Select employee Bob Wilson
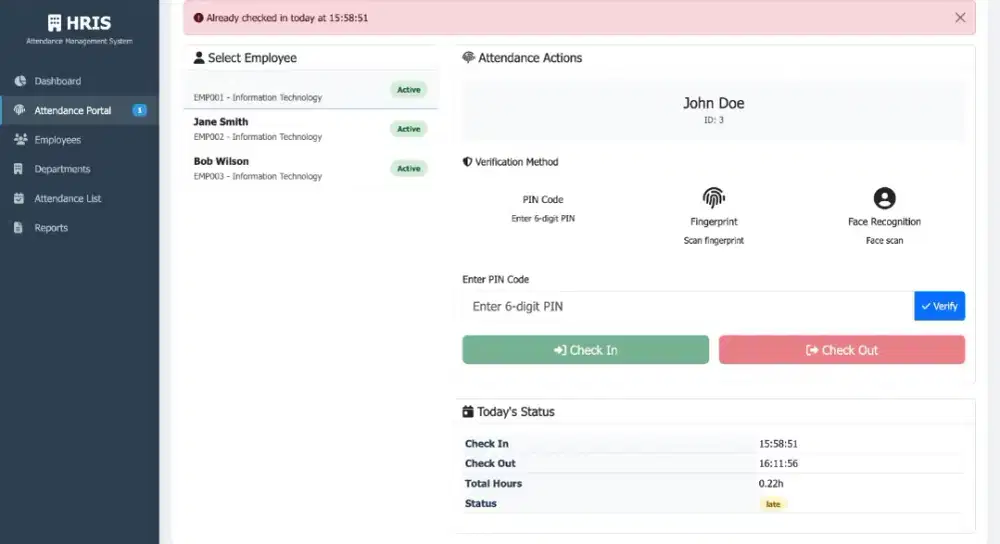 pyautogui.click(x=311, y=168)
